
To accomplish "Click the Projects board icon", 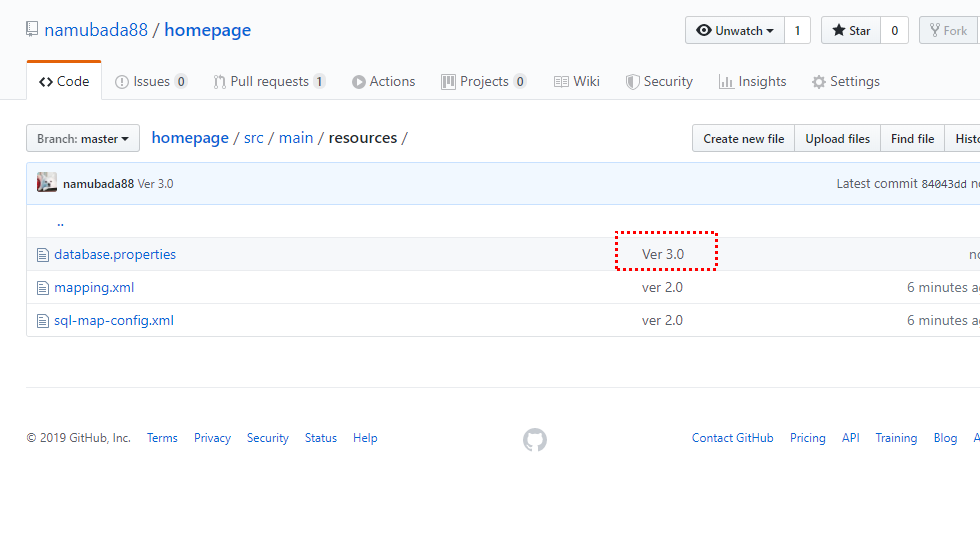I will [x=448, y=82].
